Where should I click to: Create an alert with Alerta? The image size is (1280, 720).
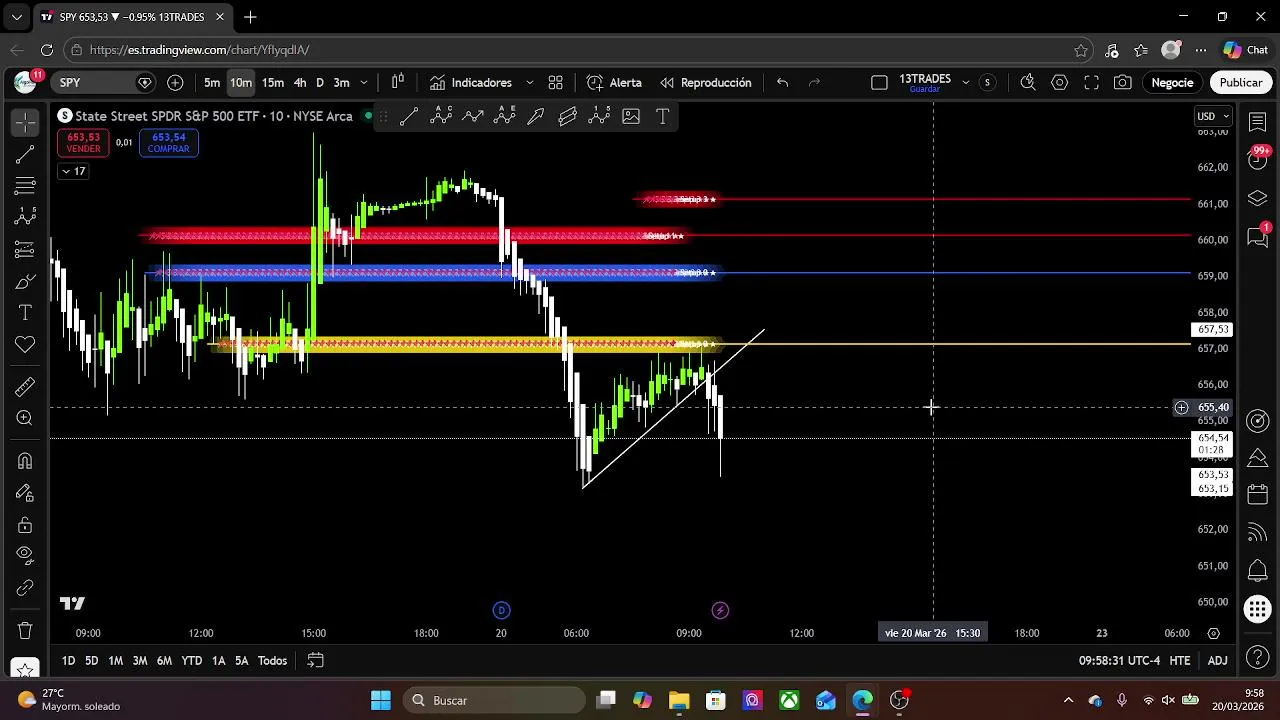614,83
